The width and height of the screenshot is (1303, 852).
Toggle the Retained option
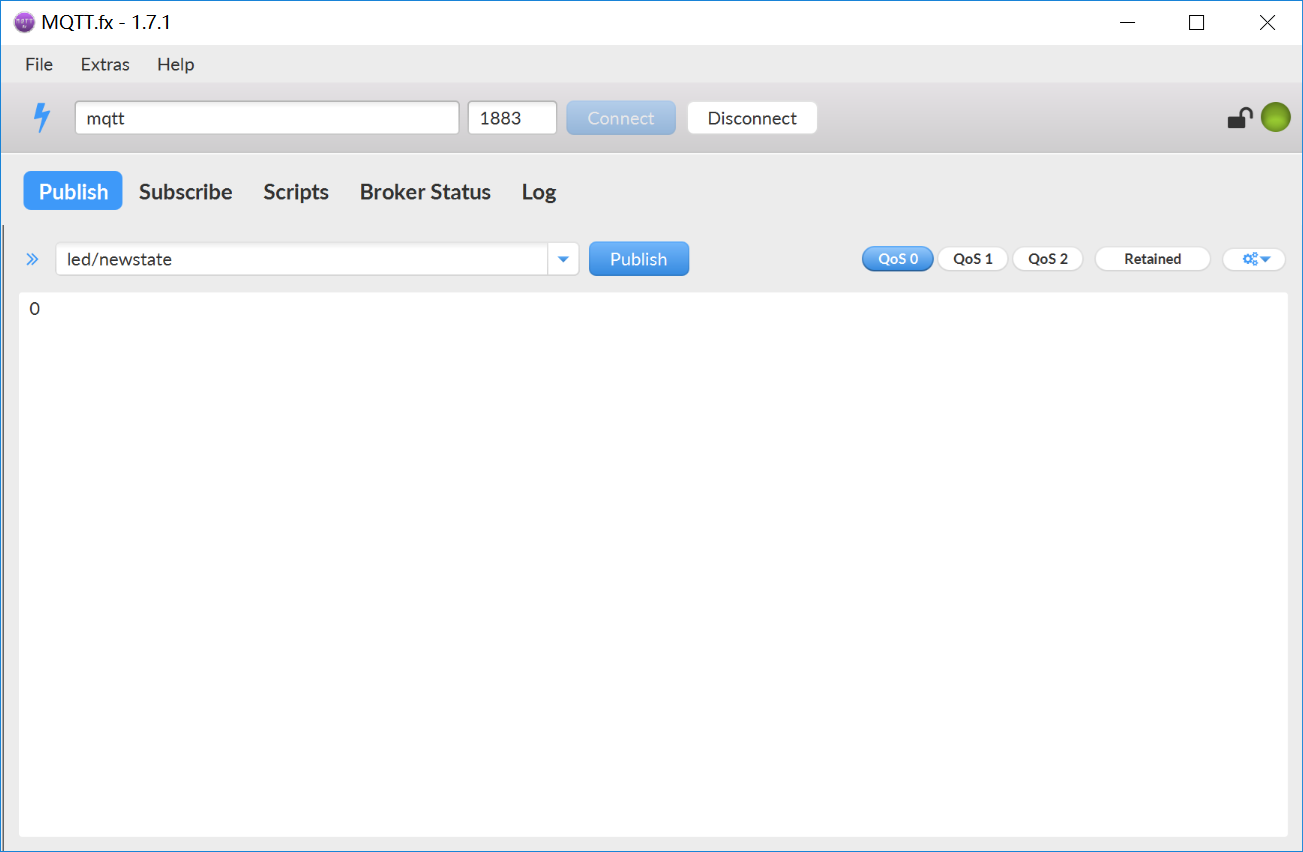pyautogui.click(x=1152, y=259)
